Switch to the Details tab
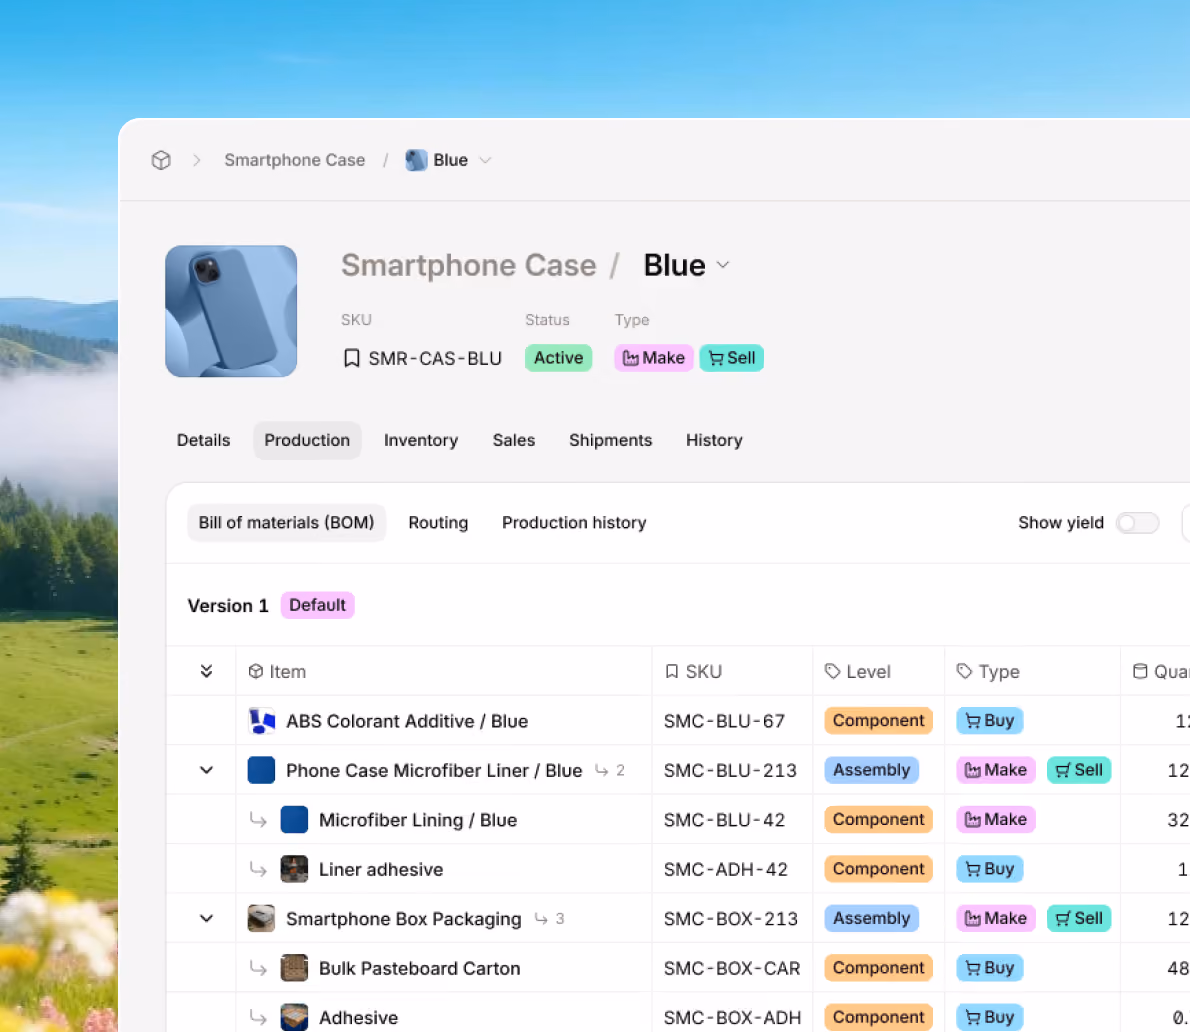The height and width of the screenshot is (1032, 1190). (x=203, y=440)
